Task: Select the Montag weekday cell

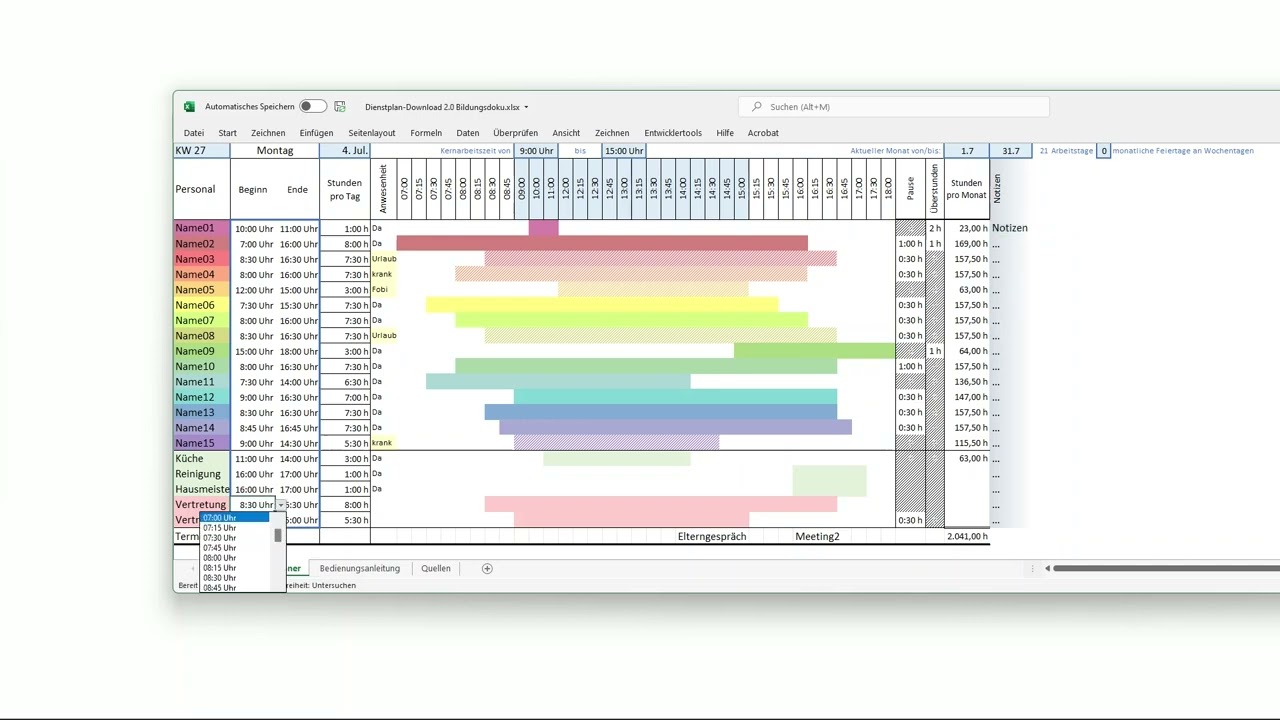Action: [275, 151]
